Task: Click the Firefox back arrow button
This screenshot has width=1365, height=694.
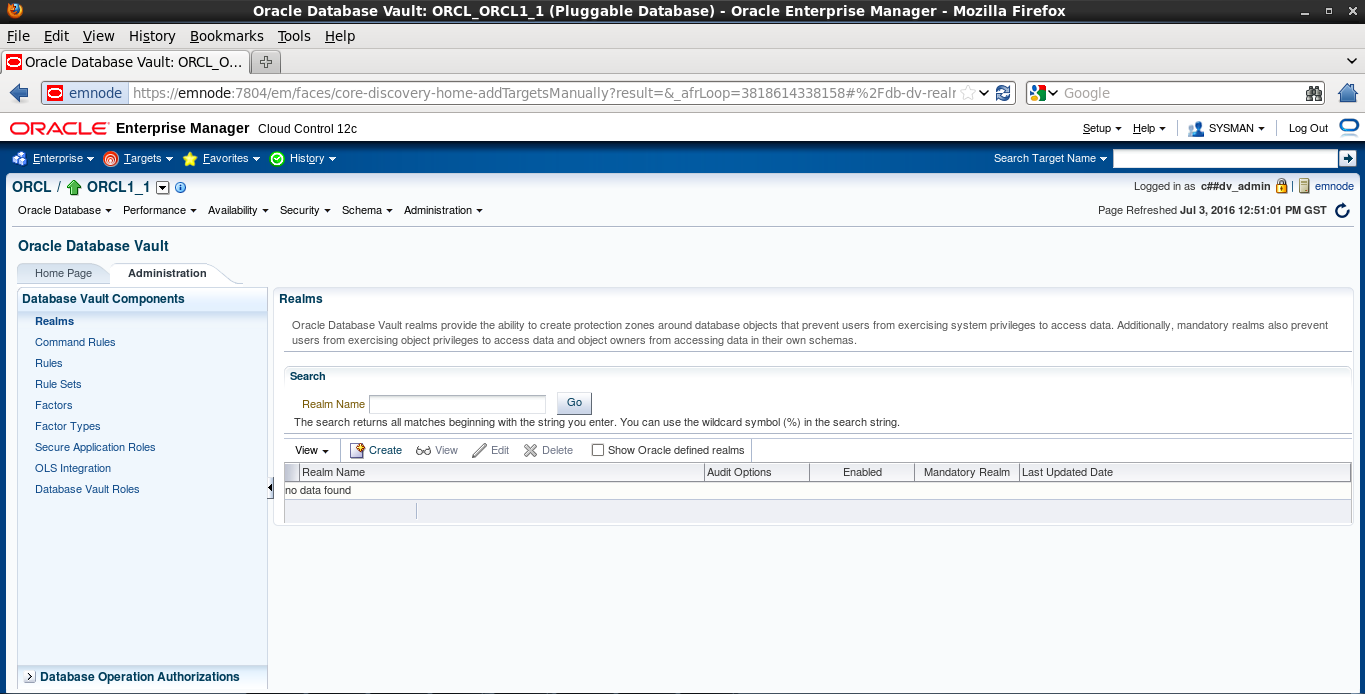Action: pyautogui.click(x=19, y=93)
